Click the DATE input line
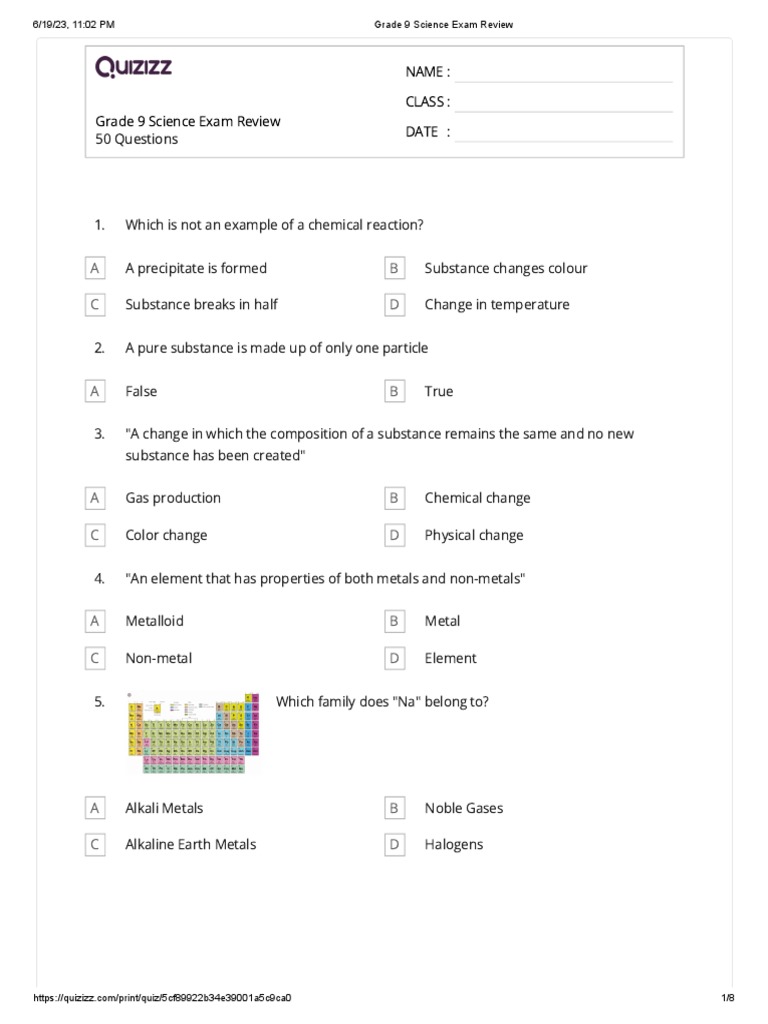This screenshot has height=1024, width=768. pos(563,132)
